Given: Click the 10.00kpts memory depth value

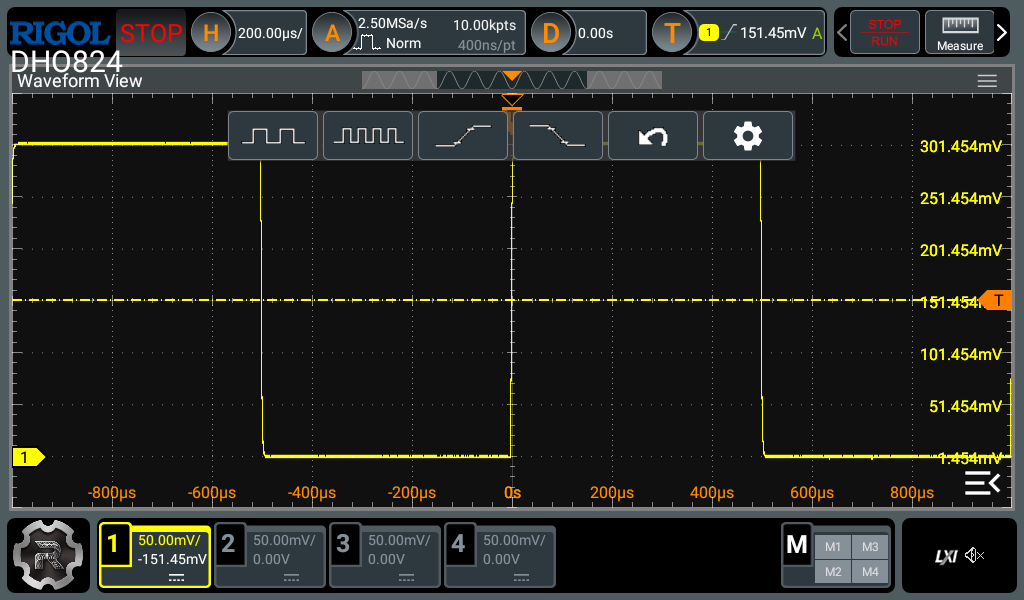Looking at the screenshot, I should point(484,25).
